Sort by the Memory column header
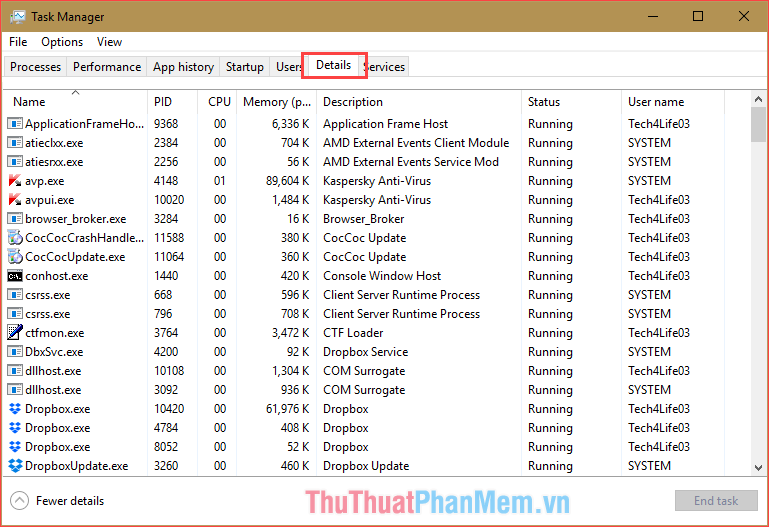The width and height of the screenshot is (769, 527). point(277,101)
